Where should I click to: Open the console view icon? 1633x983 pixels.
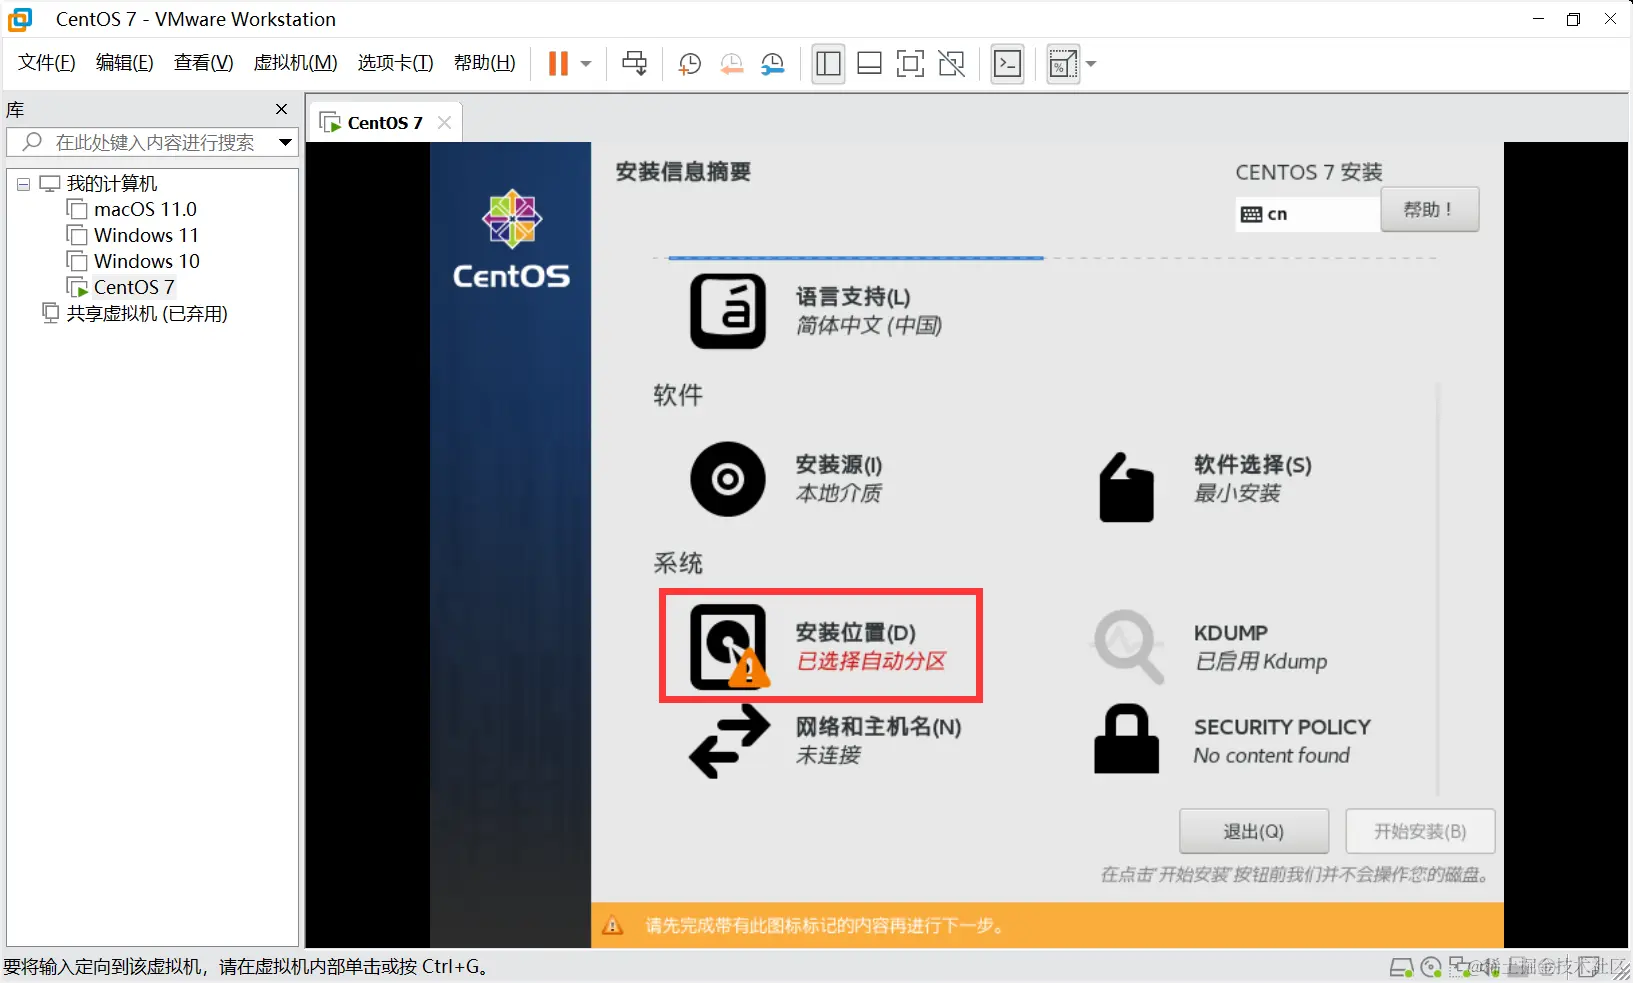pos(1007,64)
